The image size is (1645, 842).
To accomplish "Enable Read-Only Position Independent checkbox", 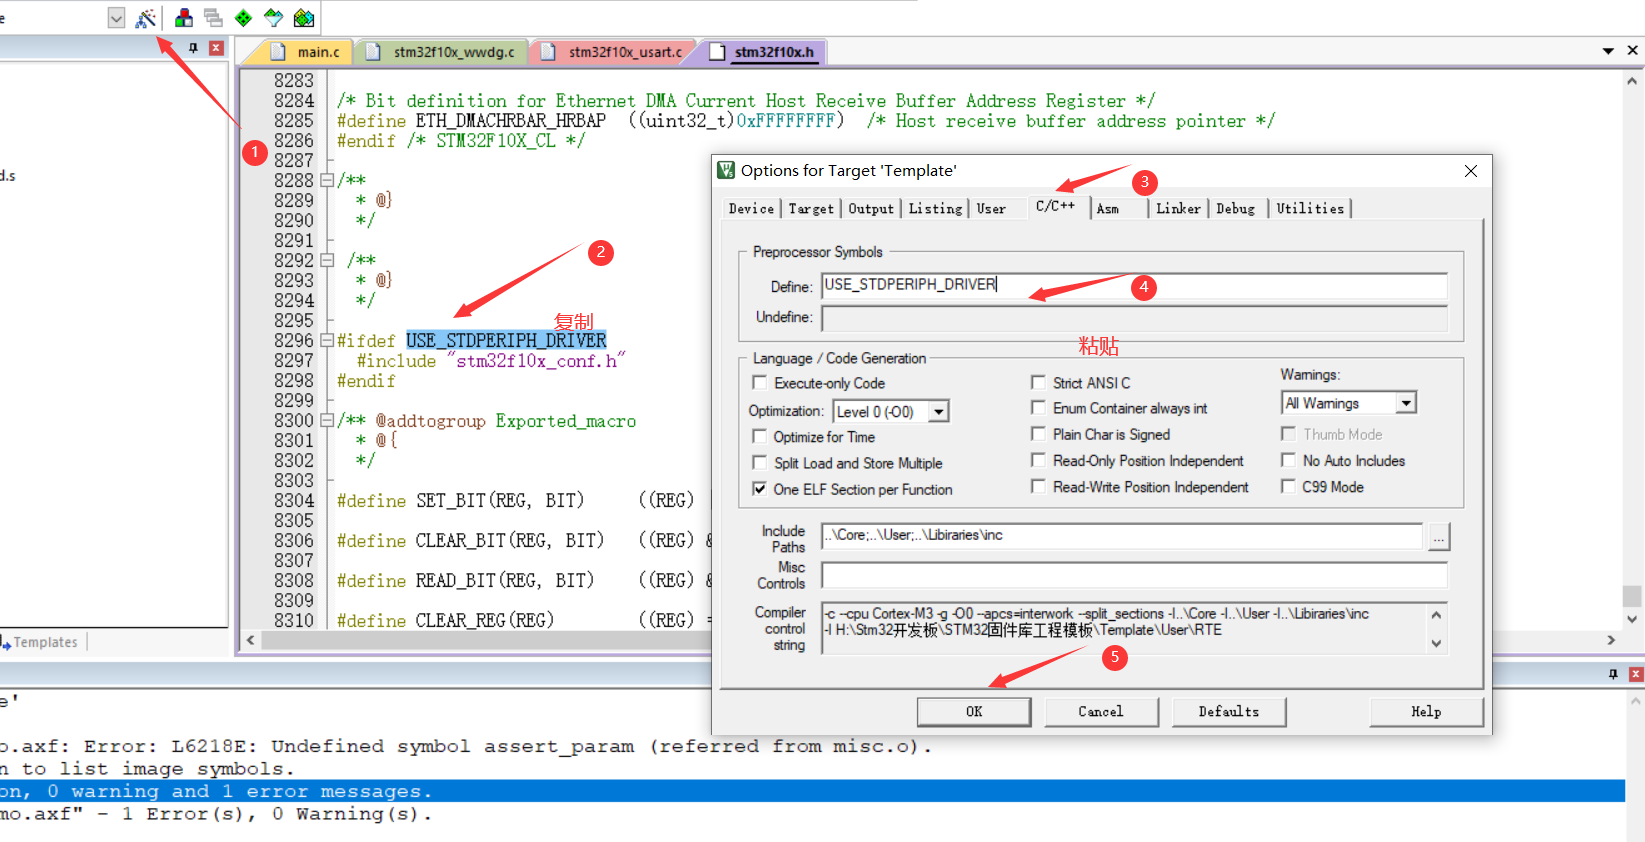I will coord(1039,460).
